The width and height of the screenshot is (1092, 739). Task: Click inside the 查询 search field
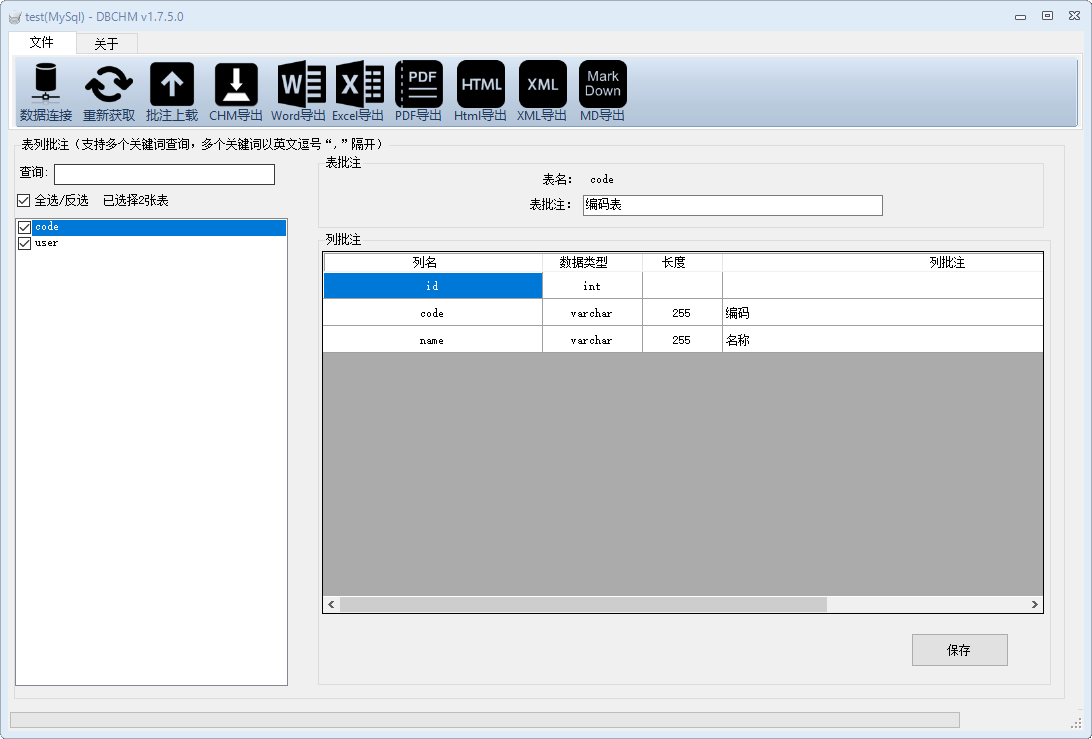[x=164, y=174]
